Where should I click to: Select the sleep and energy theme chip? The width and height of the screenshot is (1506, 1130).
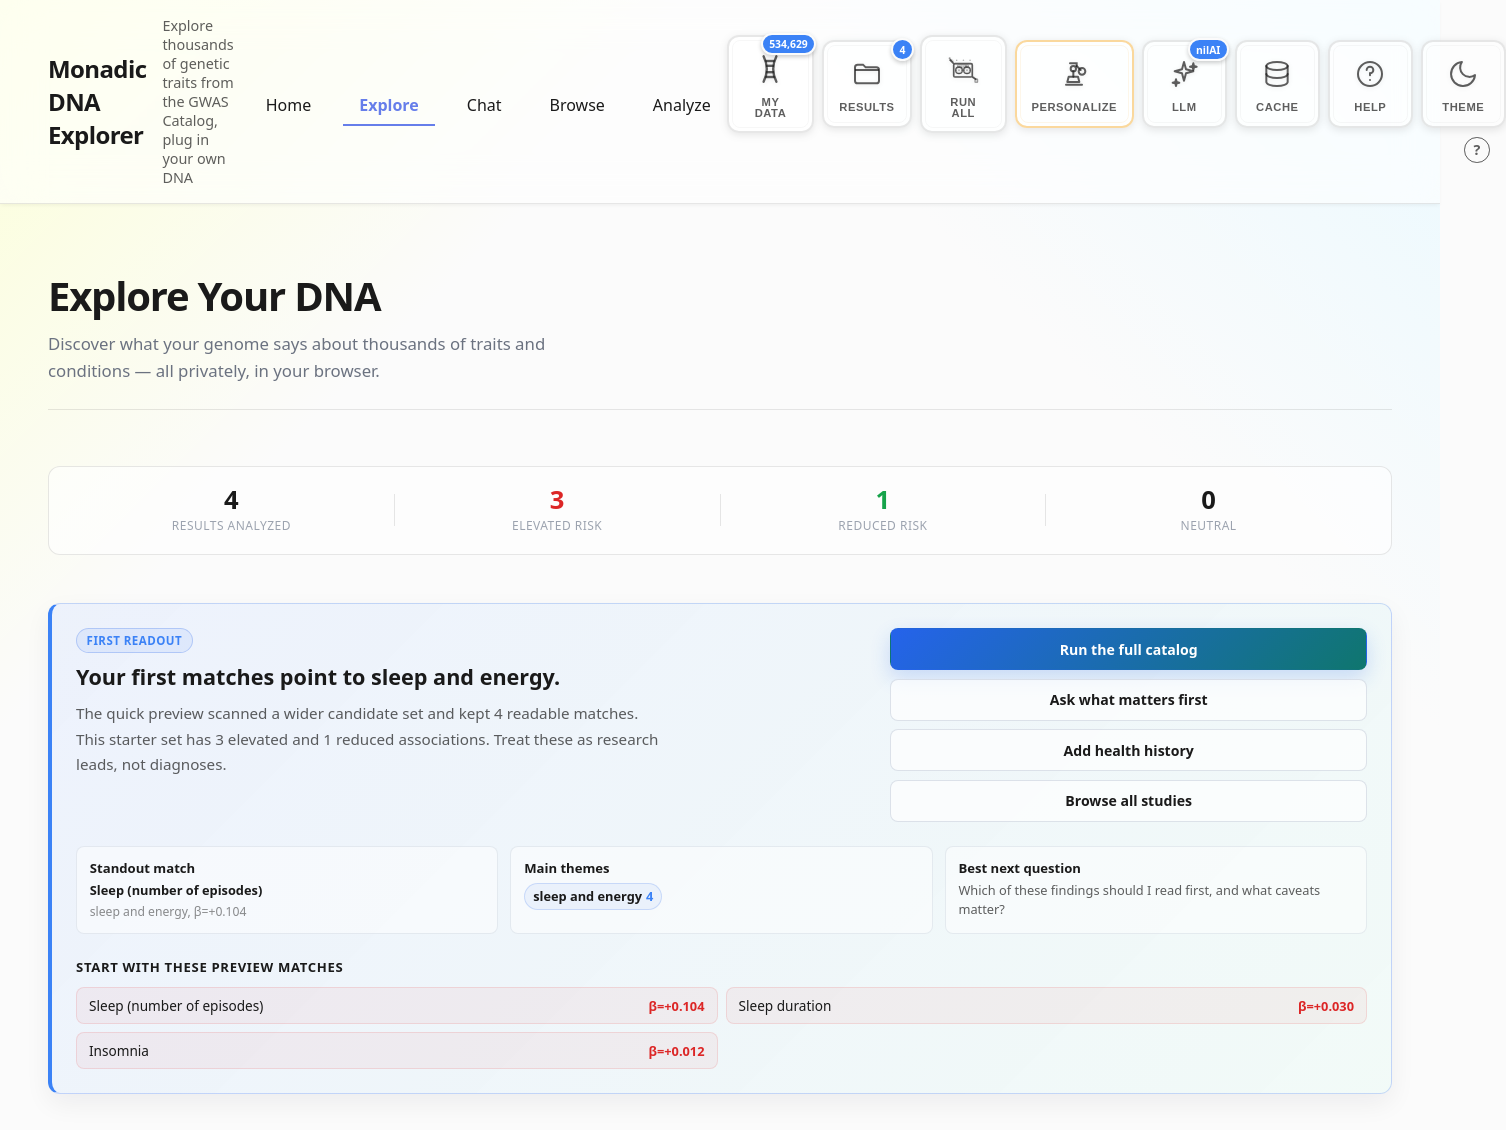click(593, 896)
